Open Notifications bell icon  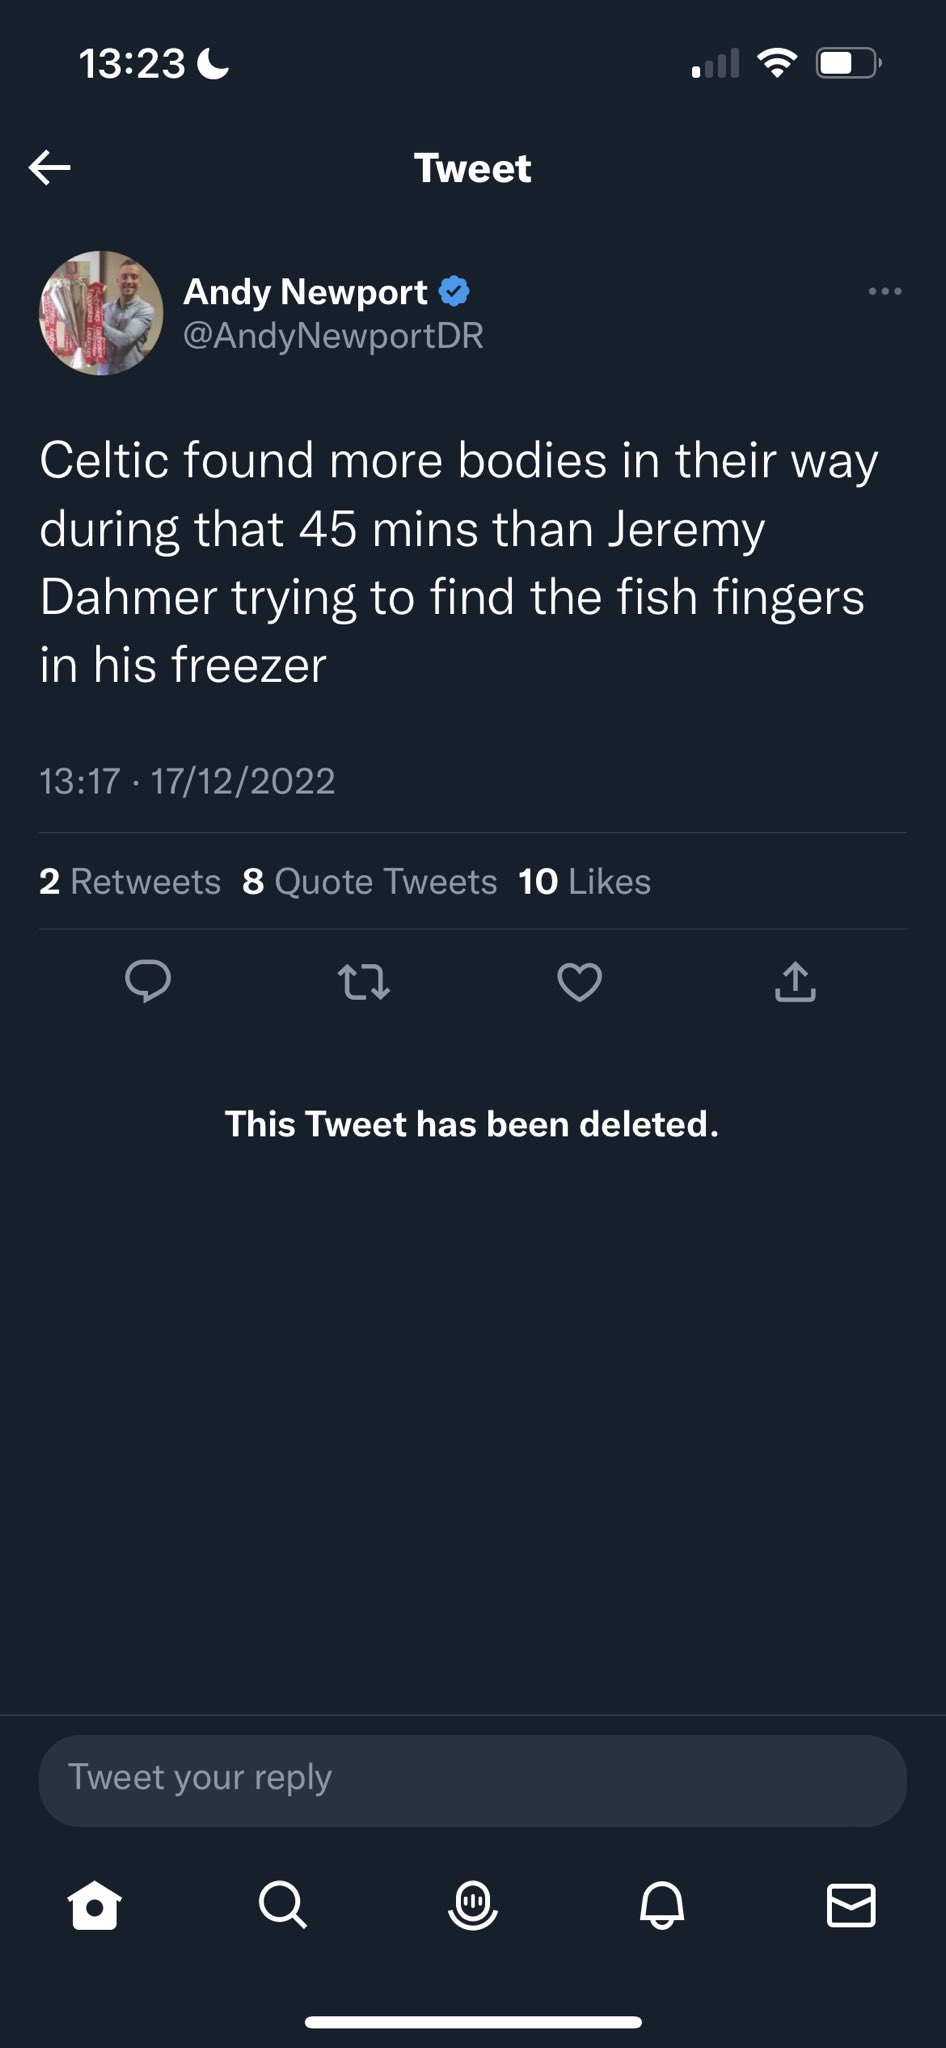662,1905
